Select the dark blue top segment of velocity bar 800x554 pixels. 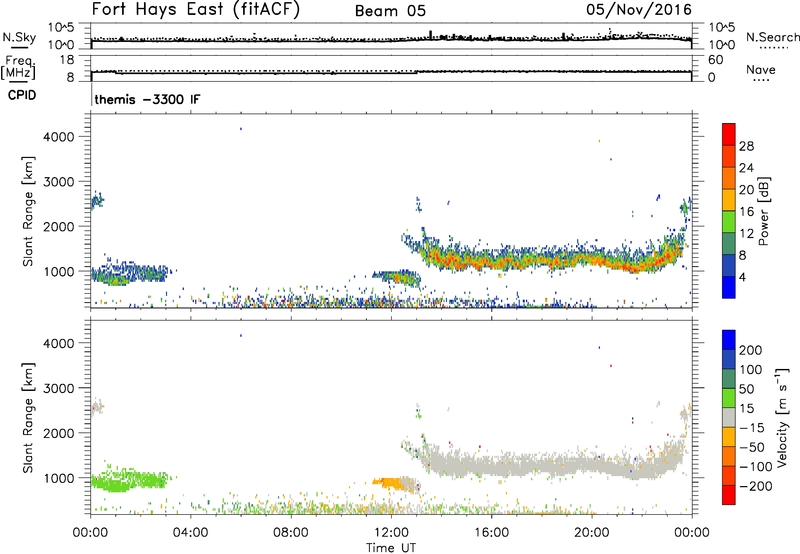[729, 340]
